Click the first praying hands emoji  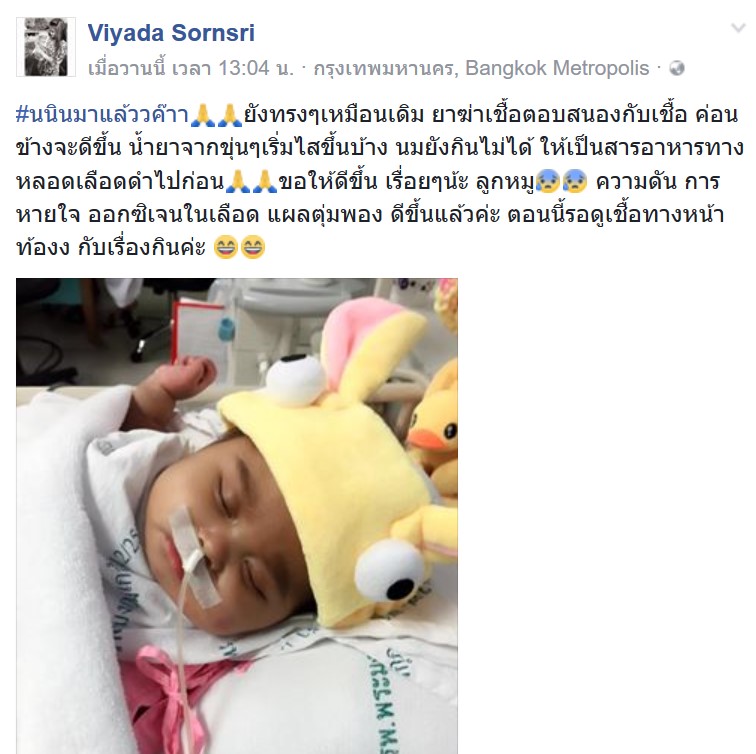click(203, 115)
